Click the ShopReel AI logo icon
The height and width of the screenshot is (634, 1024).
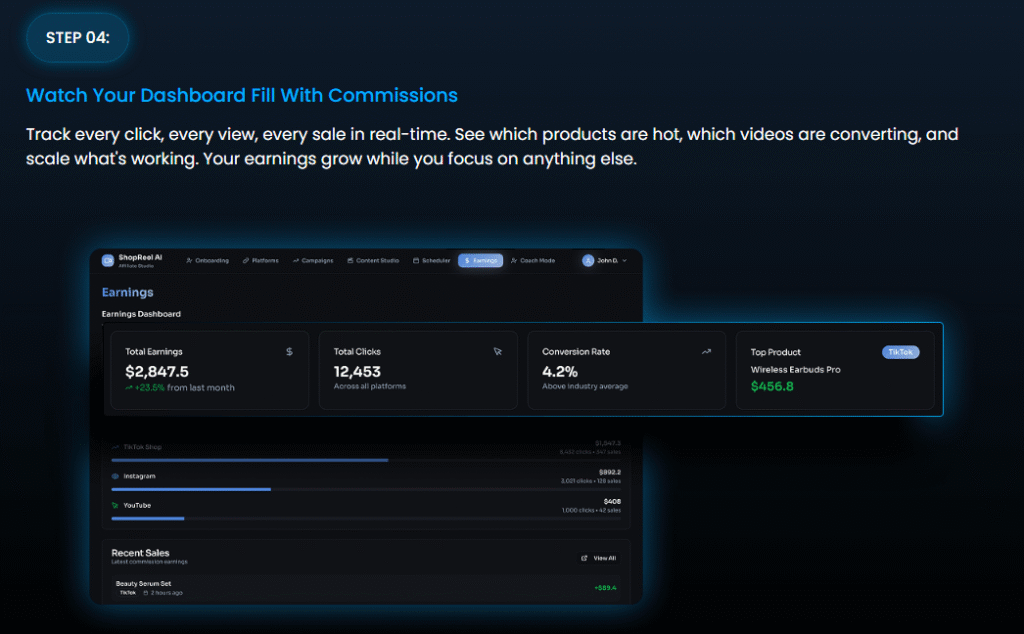click(108, 260)
